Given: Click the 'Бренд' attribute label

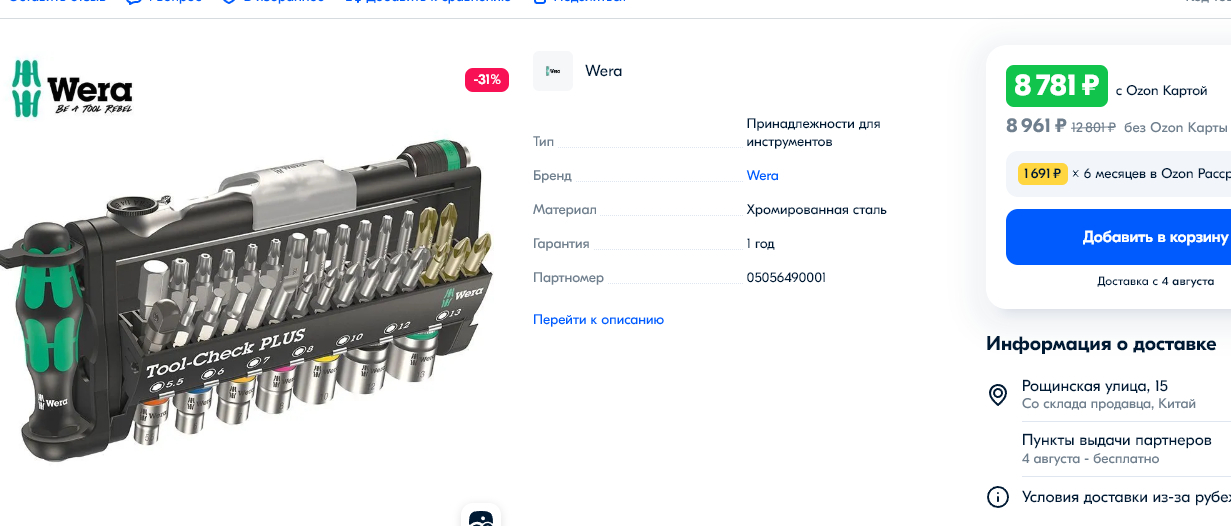Looking at the screenshot, I should [x=552, y=176].
